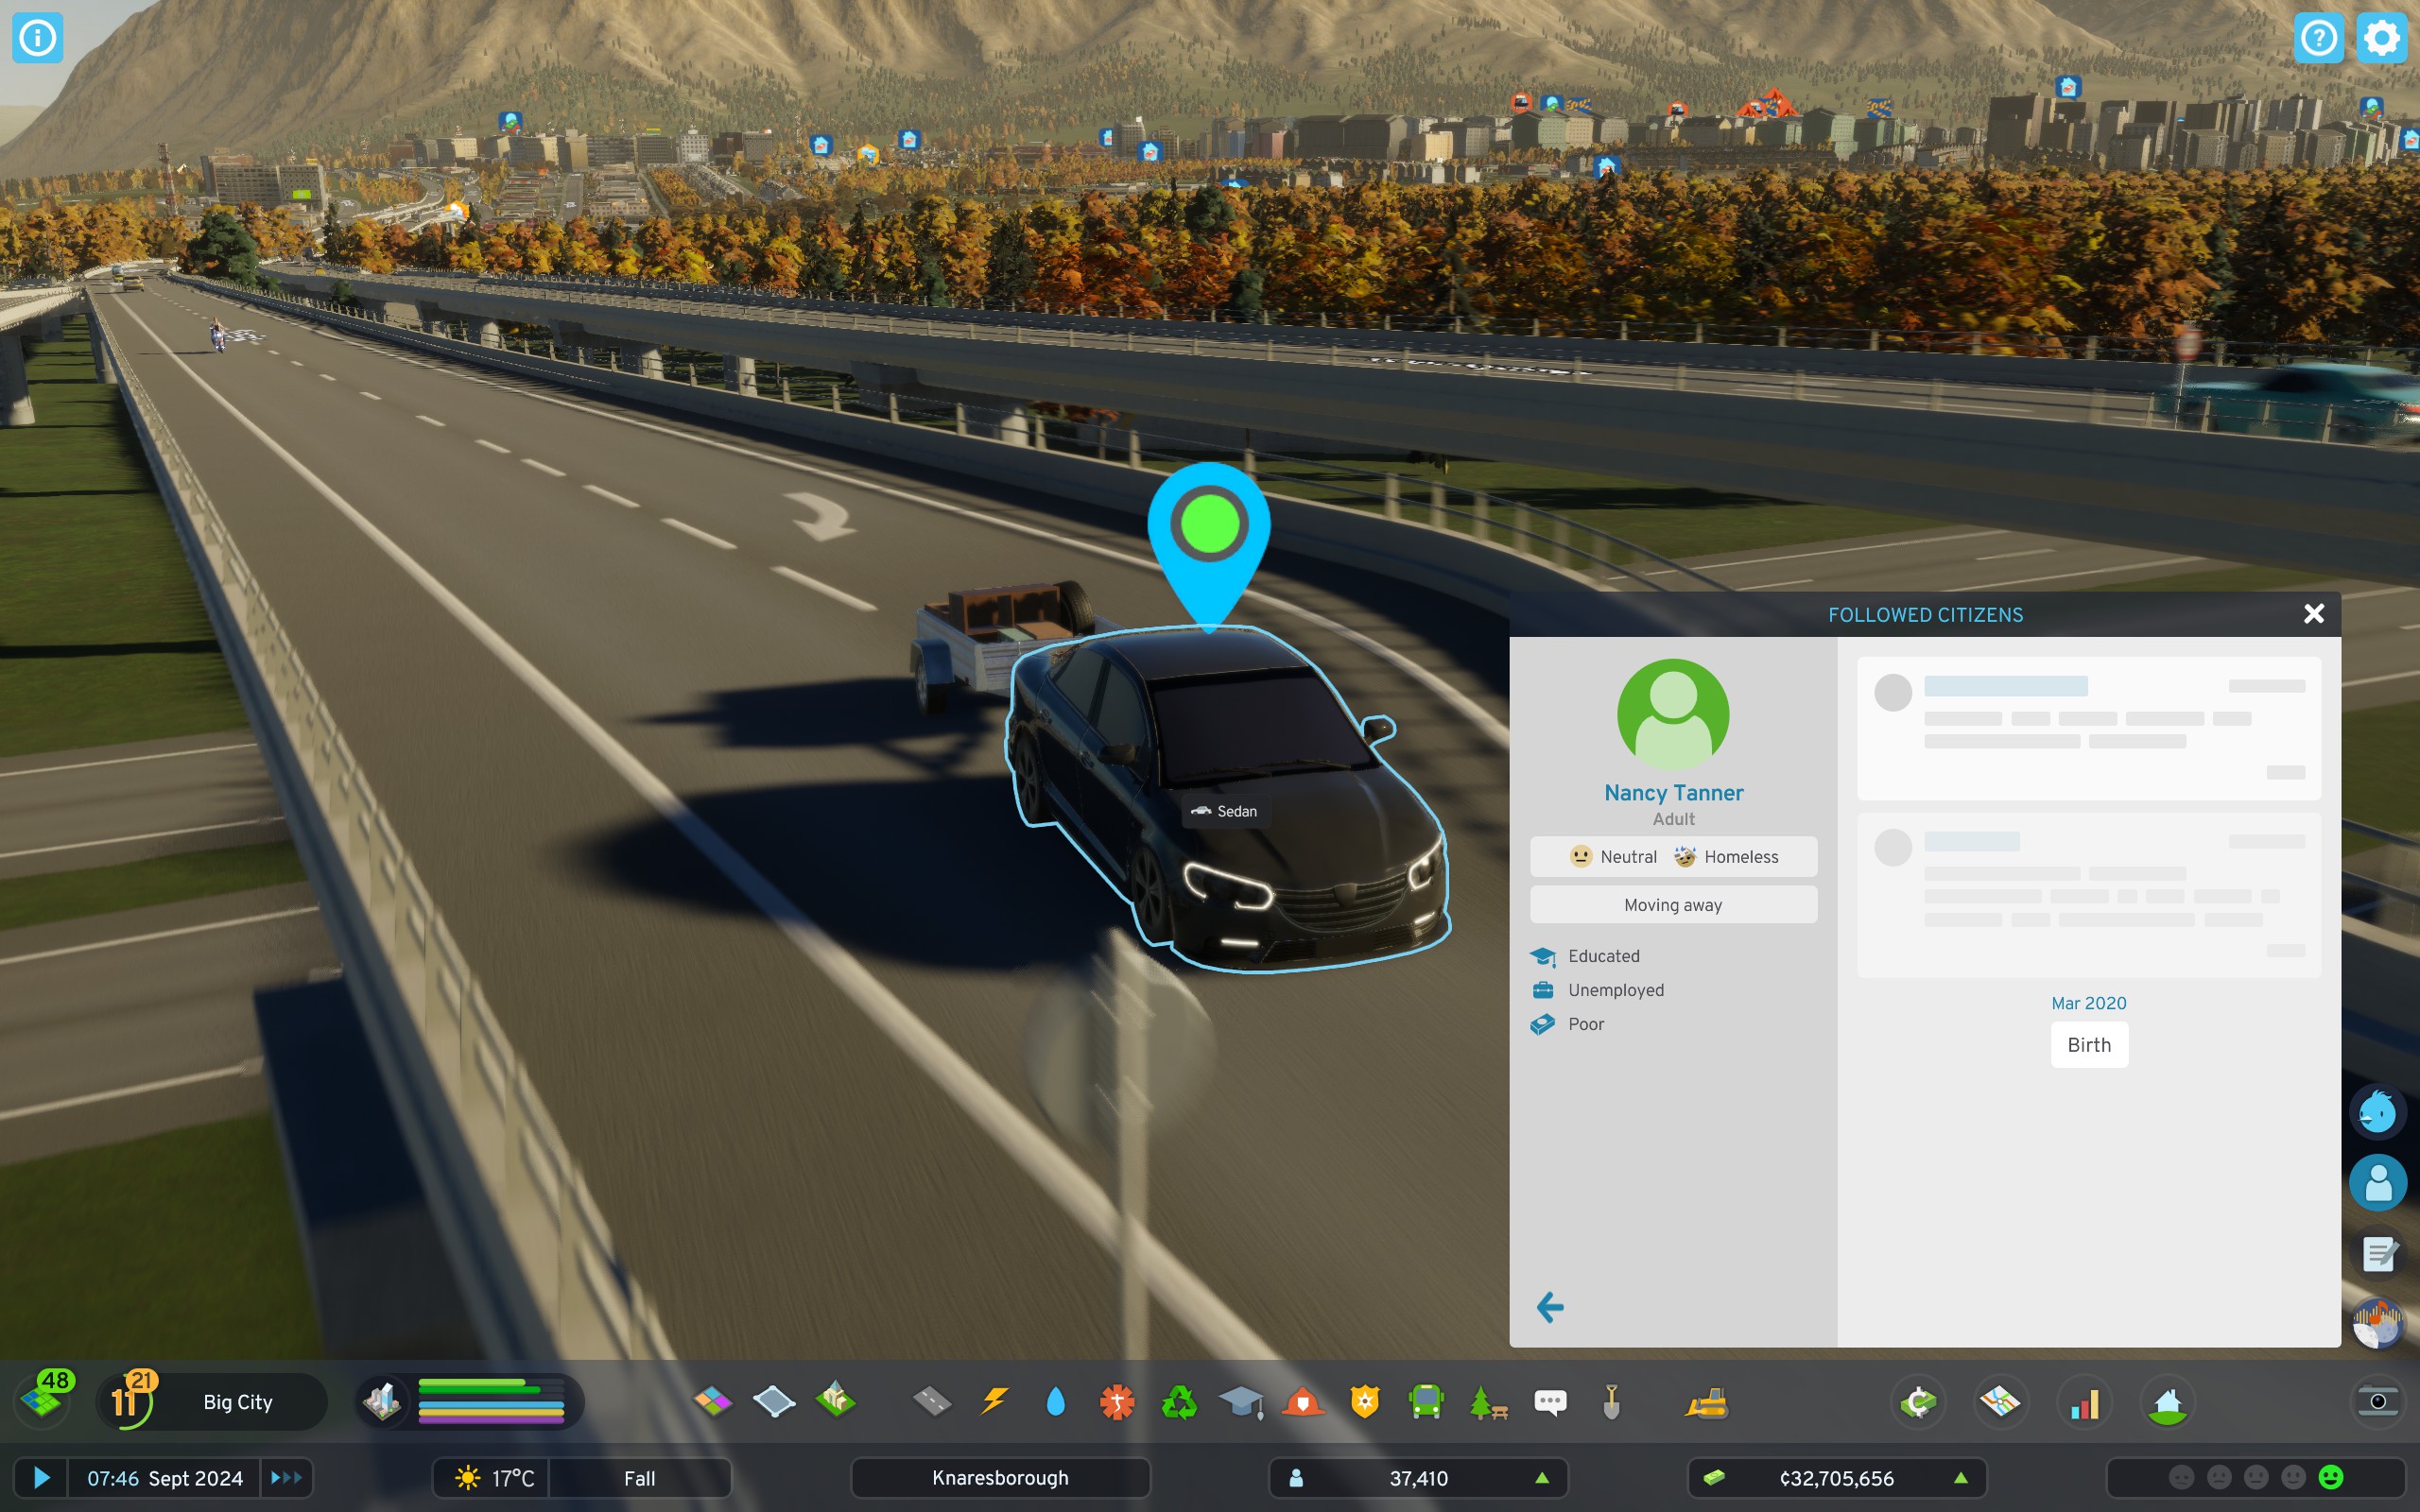Open the Transportation Overview map panel
Viewport: 2420px width, 1512px height.
[x=2001, y=1402]
